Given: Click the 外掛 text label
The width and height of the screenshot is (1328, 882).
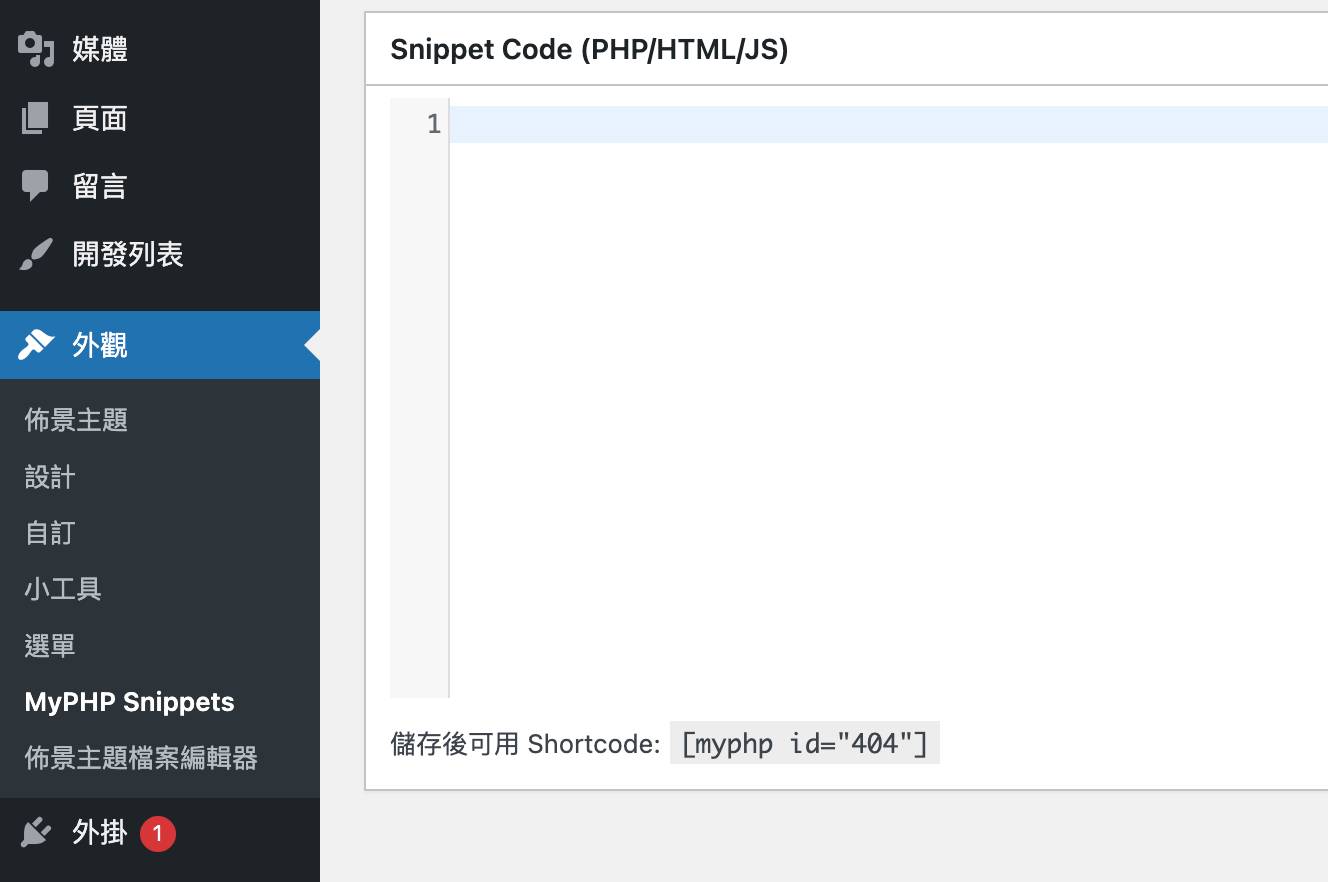Looking at the screenshot, I should click(x=99, y=832).
